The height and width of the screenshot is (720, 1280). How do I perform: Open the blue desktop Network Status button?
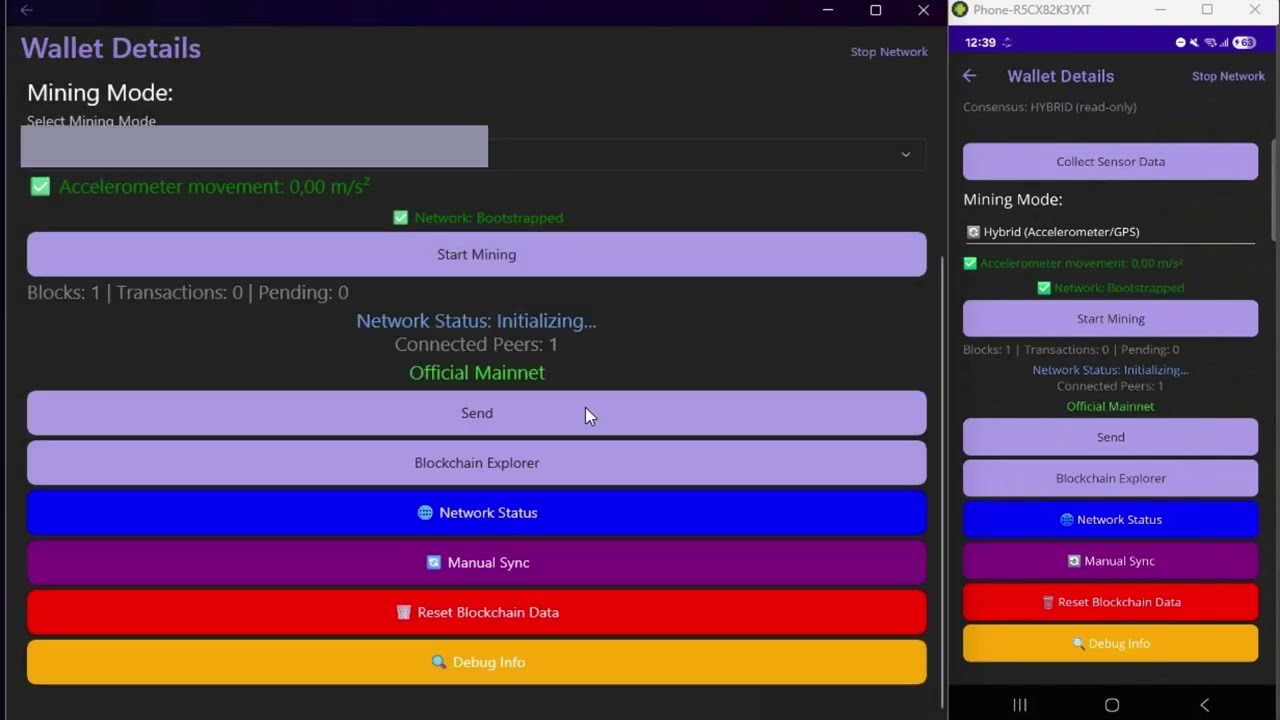(x=476, y=513)
